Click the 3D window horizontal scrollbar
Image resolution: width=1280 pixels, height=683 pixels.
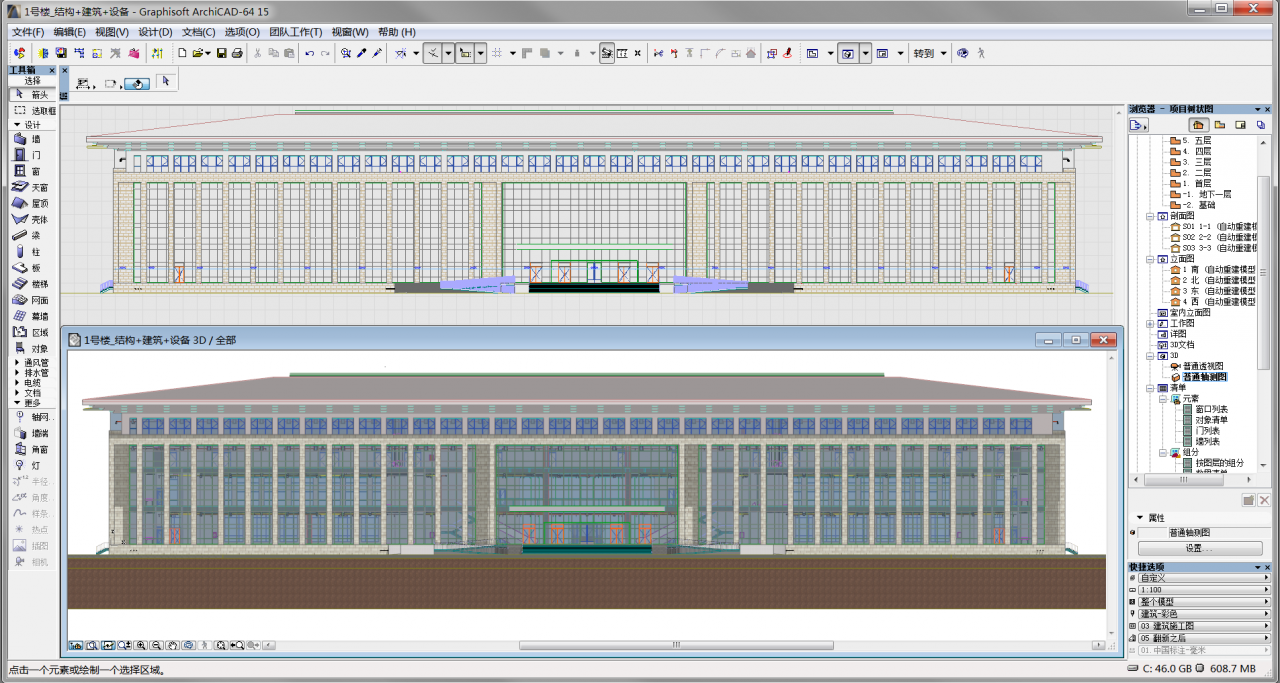pyautogui.click(x=675, y=645)
